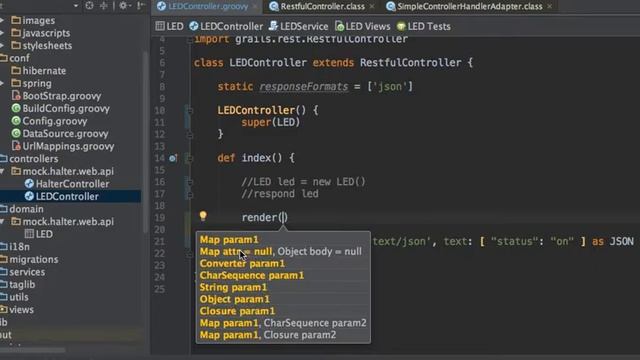Click the intention lightbulb on line 19
640x360 pixels.
pos(203,216)
